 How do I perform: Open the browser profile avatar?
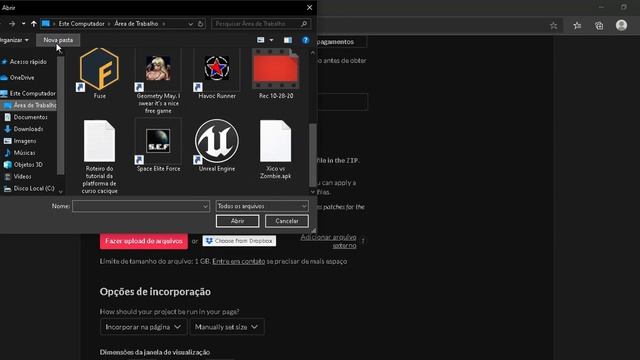(621, 25)
